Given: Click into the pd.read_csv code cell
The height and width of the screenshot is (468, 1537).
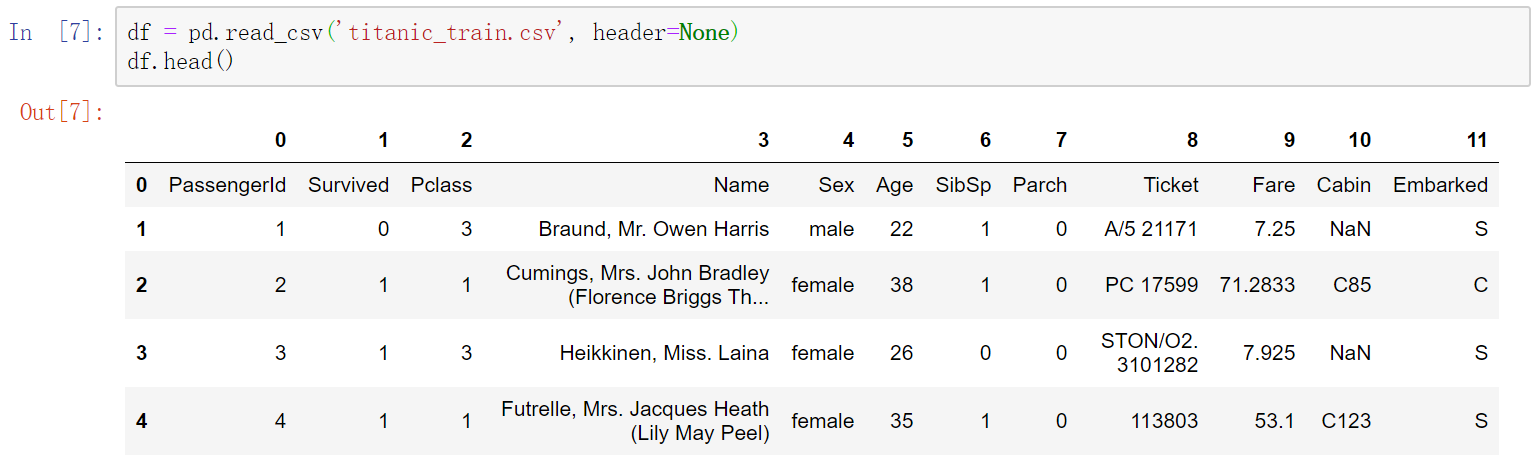Looking at the screenshot, I should tap(820, 47).
